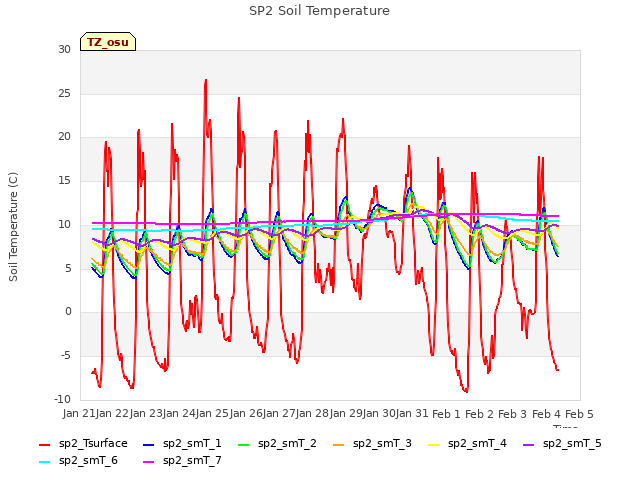Image resolution: width=640 pixels, height=480 pixels.
Task: Click the Feb 3 x-axis date label
Action: tap(513, 413)
